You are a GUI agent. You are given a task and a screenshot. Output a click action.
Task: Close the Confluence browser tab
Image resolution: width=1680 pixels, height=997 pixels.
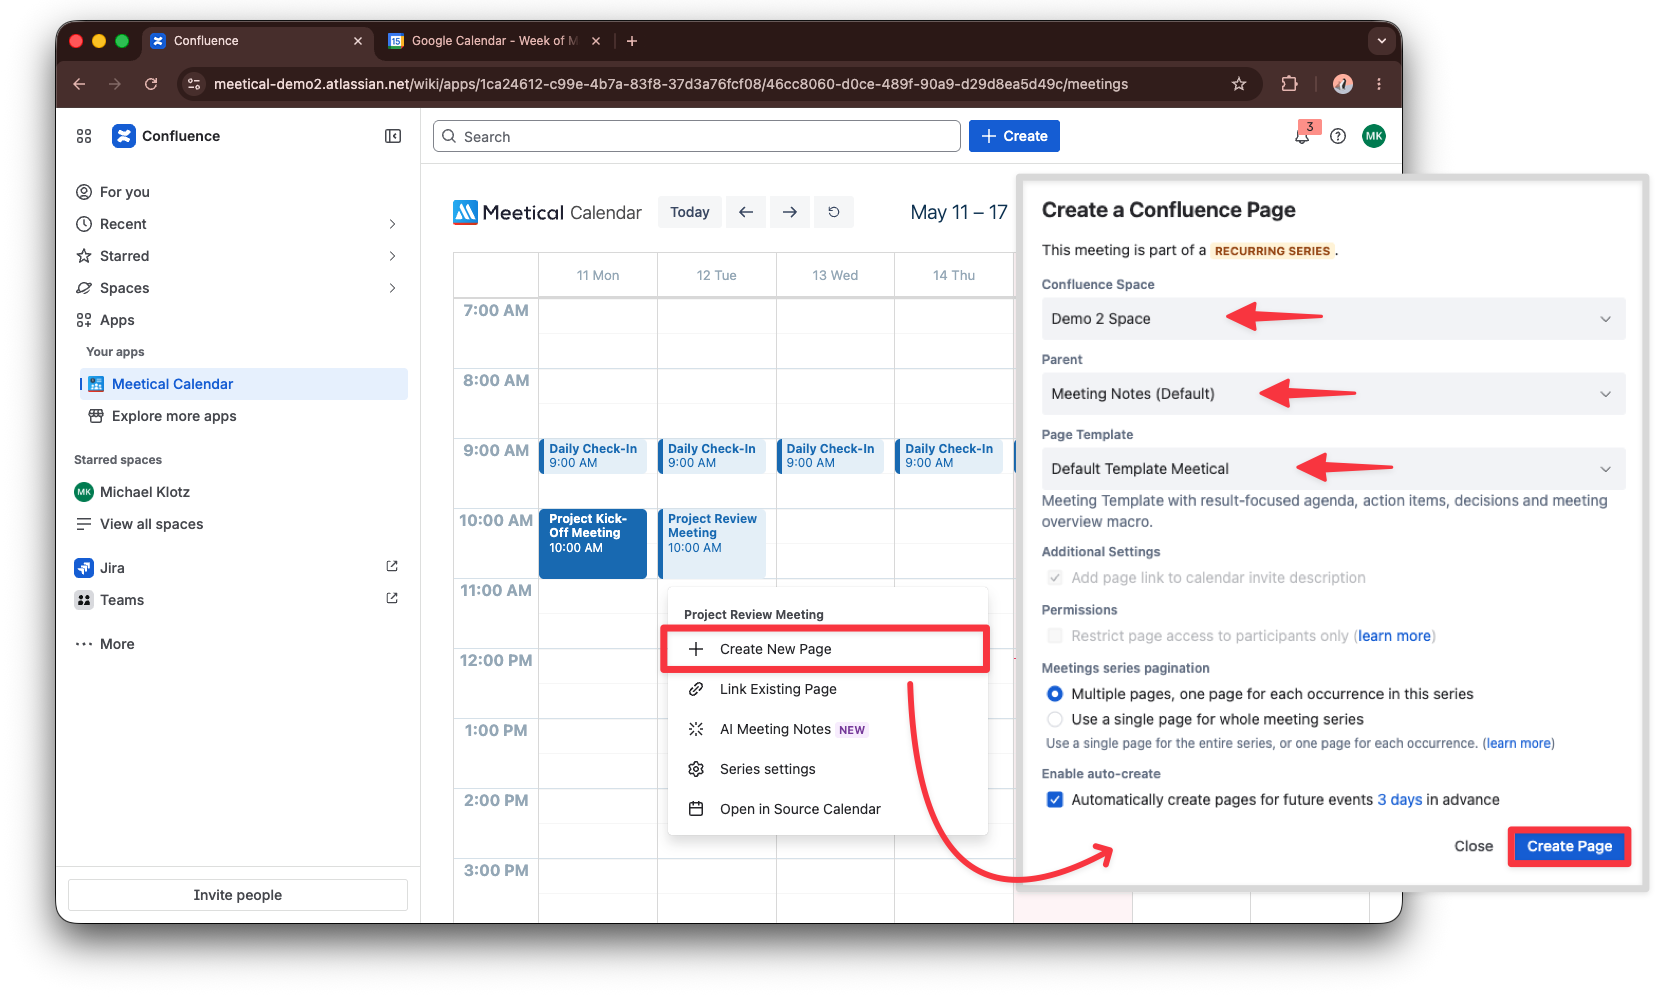click(x=358, y=41)
